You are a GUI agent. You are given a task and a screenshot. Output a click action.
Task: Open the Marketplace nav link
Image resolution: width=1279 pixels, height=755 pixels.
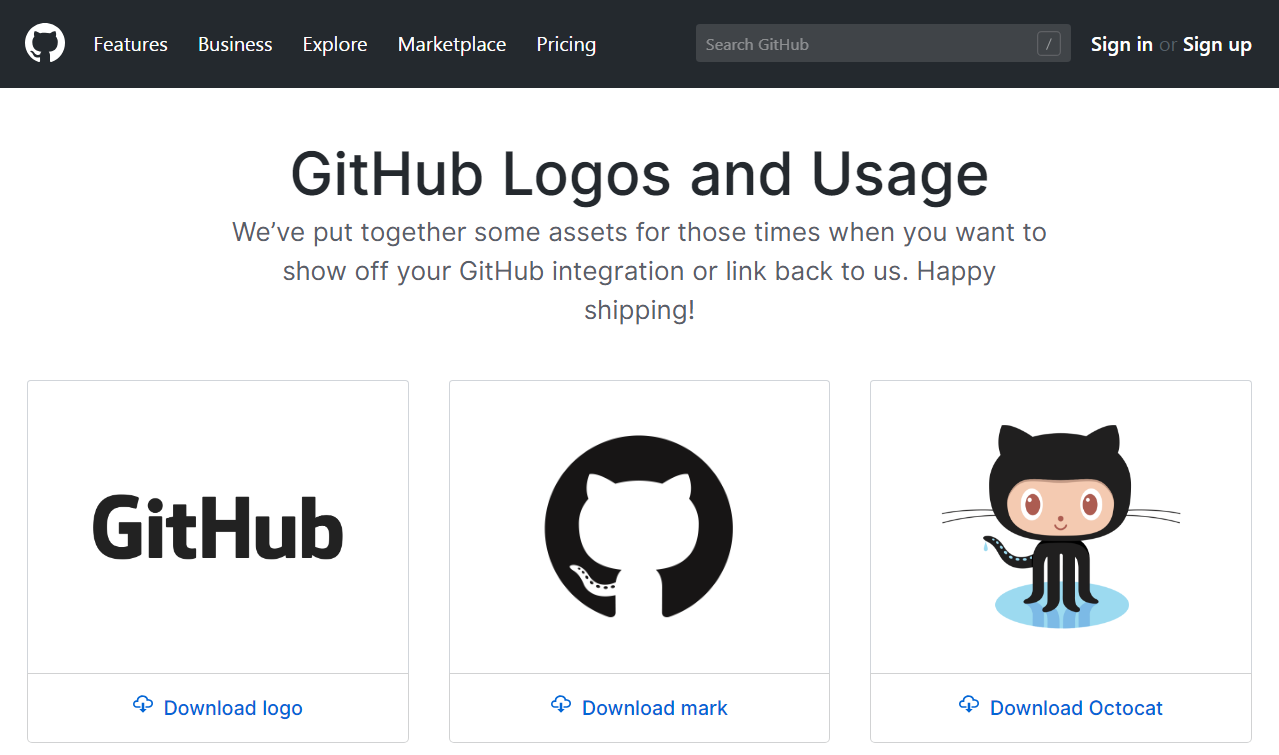point(452,44)
